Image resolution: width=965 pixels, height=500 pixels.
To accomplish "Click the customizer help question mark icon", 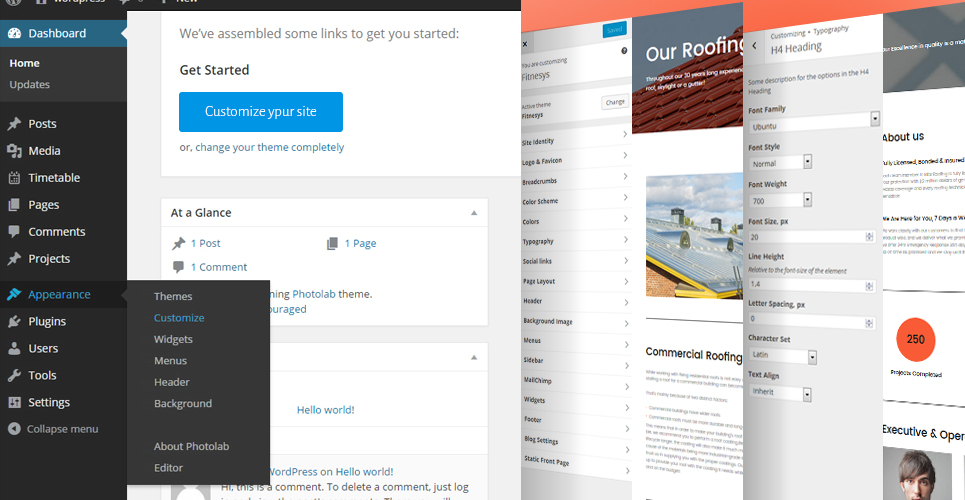I will click(x=624, y=50).
